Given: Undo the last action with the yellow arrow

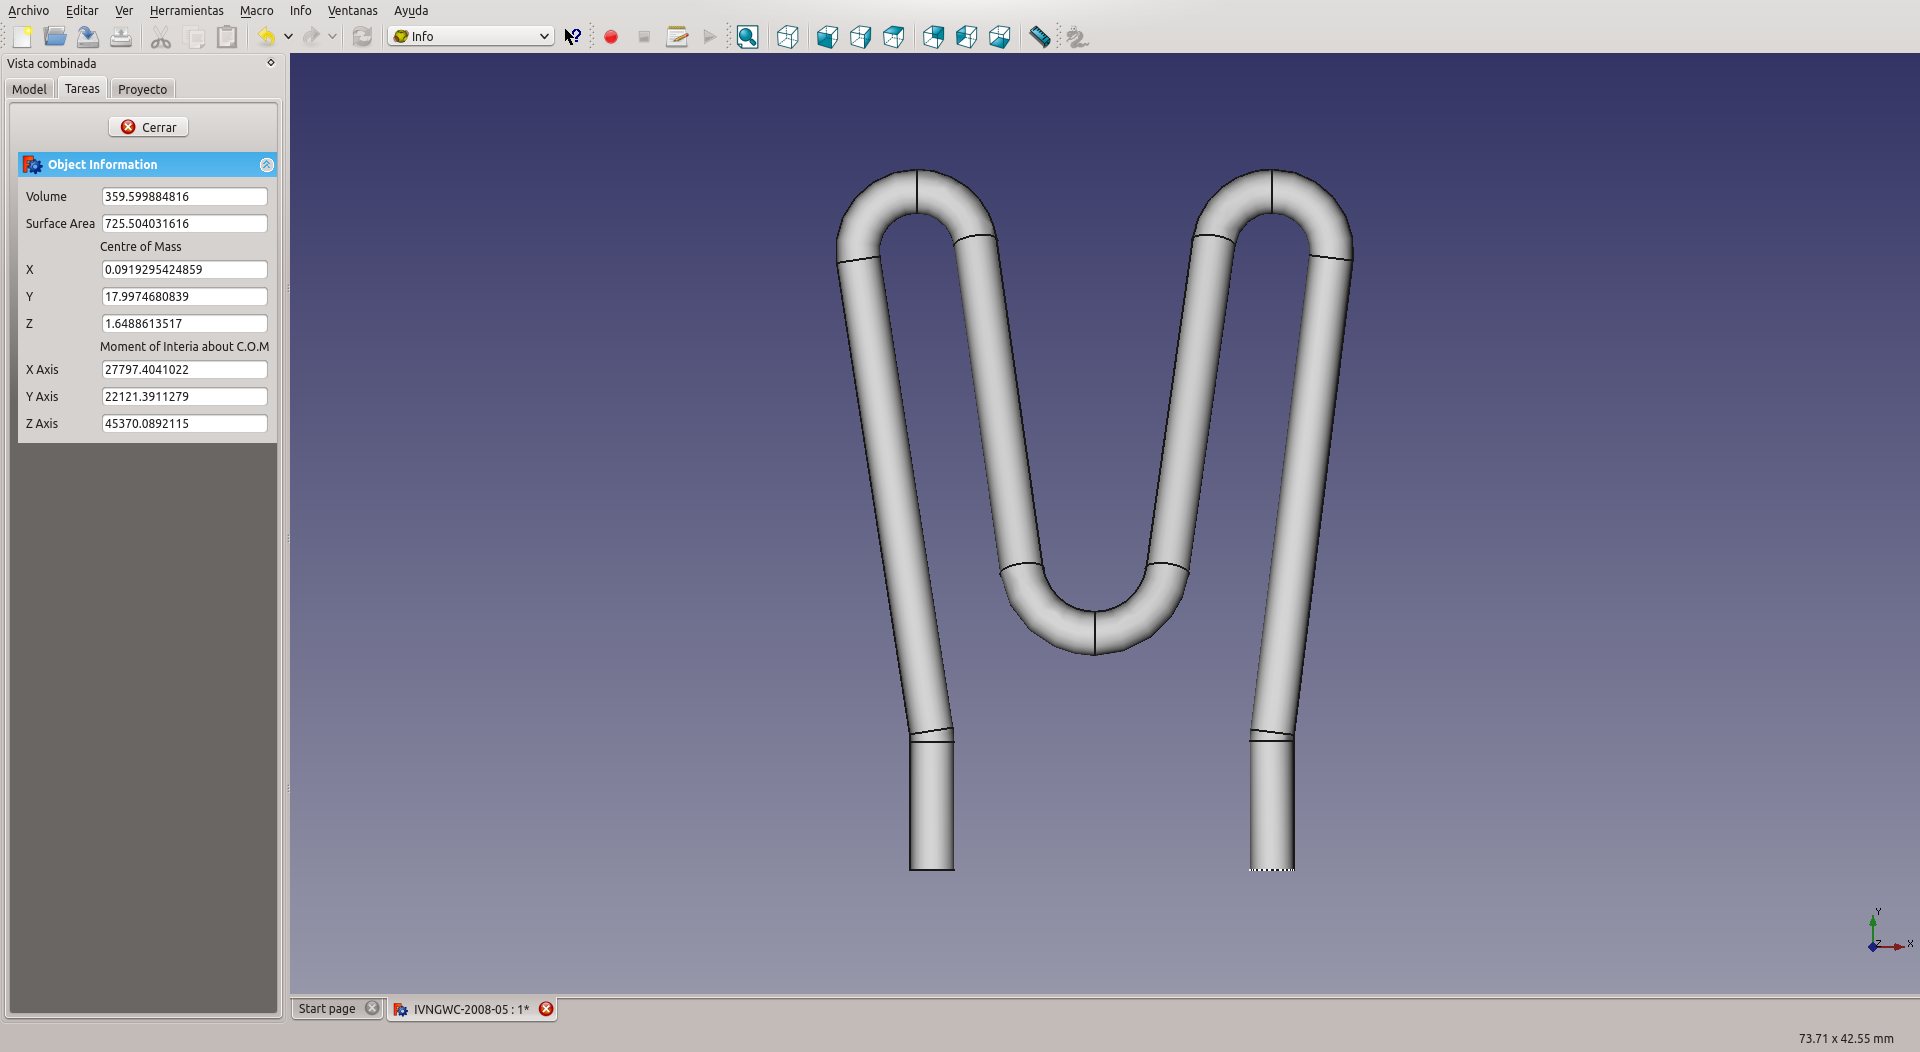Looking at the screenshot, I should (266, 37).
